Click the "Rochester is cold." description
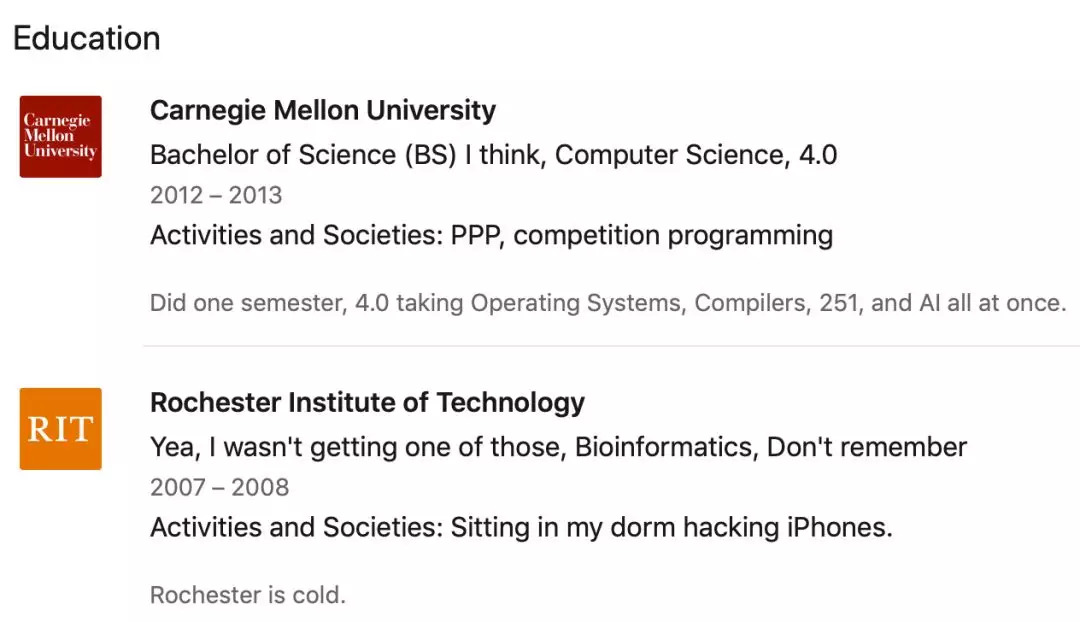1080x622 pixels. click(x=247, y=595)
